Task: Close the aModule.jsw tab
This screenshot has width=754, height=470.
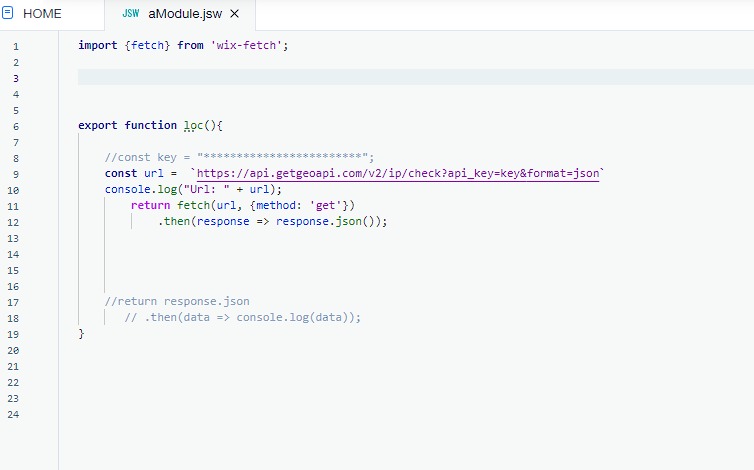Action: coord(235,14)
